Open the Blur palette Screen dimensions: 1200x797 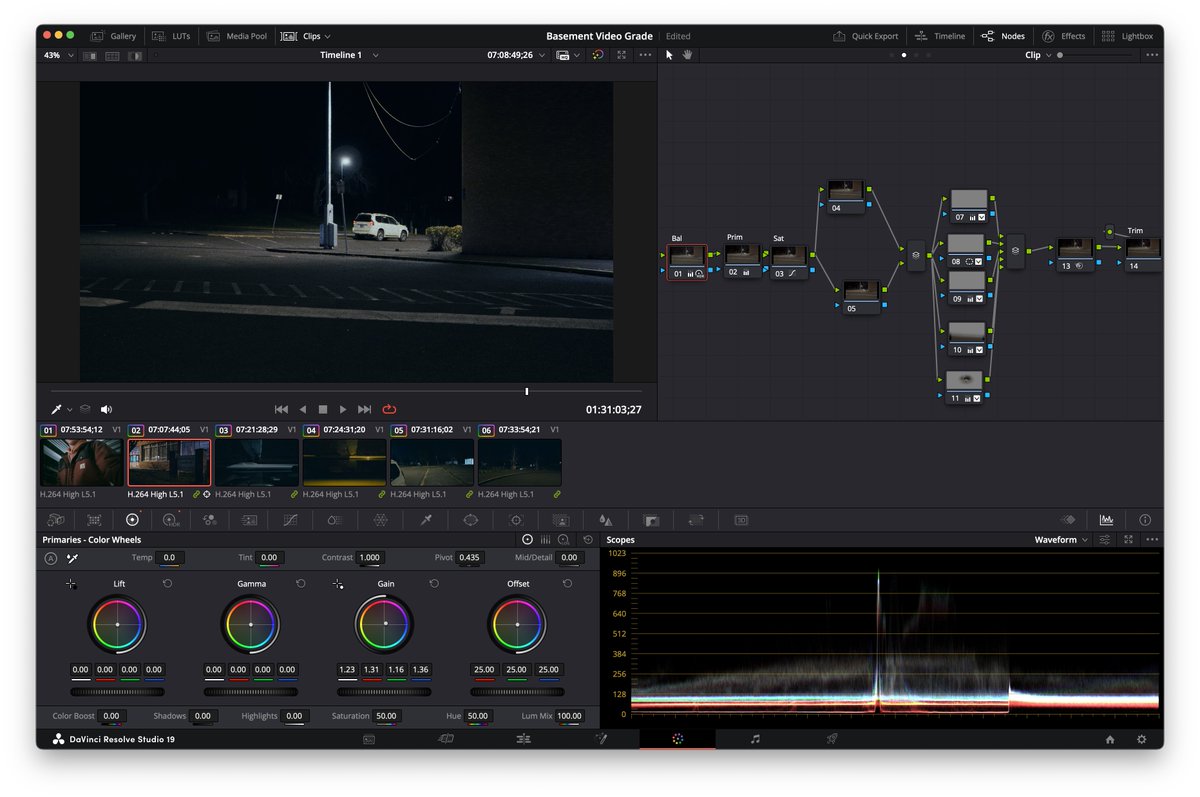(605, 520)
